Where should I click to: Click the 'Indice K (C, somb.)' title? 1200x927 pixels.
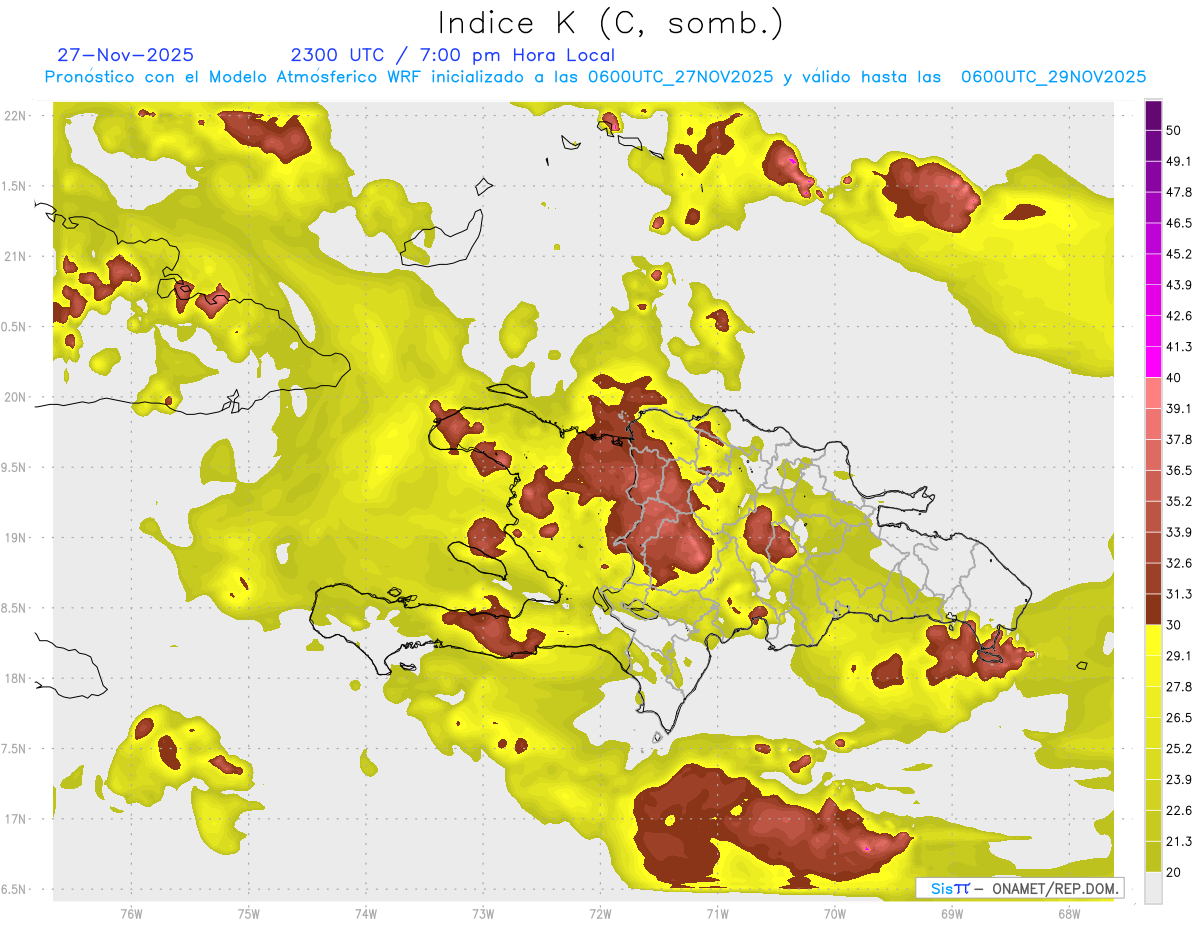pyautogui.click(x=610, y=23)
